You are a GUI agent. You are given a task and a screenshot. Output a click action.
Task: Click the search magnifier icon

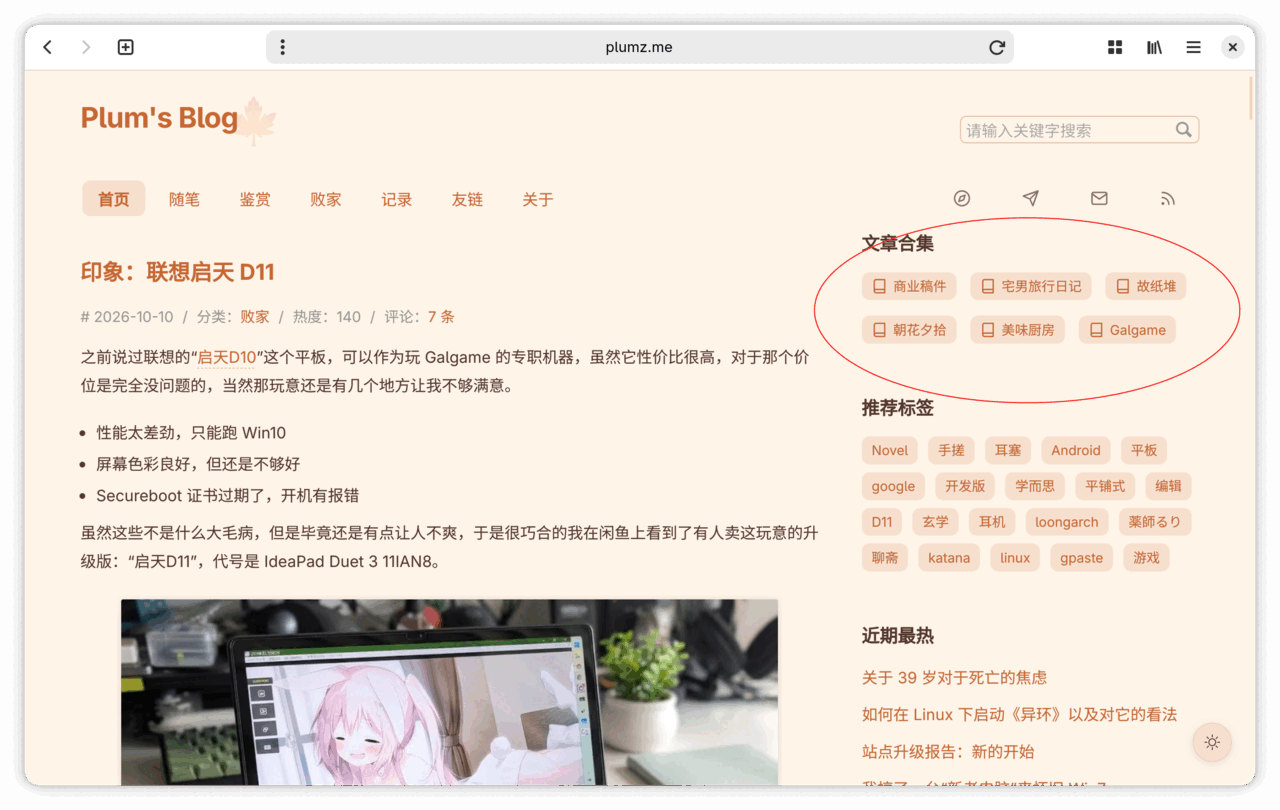point(1183,129)
